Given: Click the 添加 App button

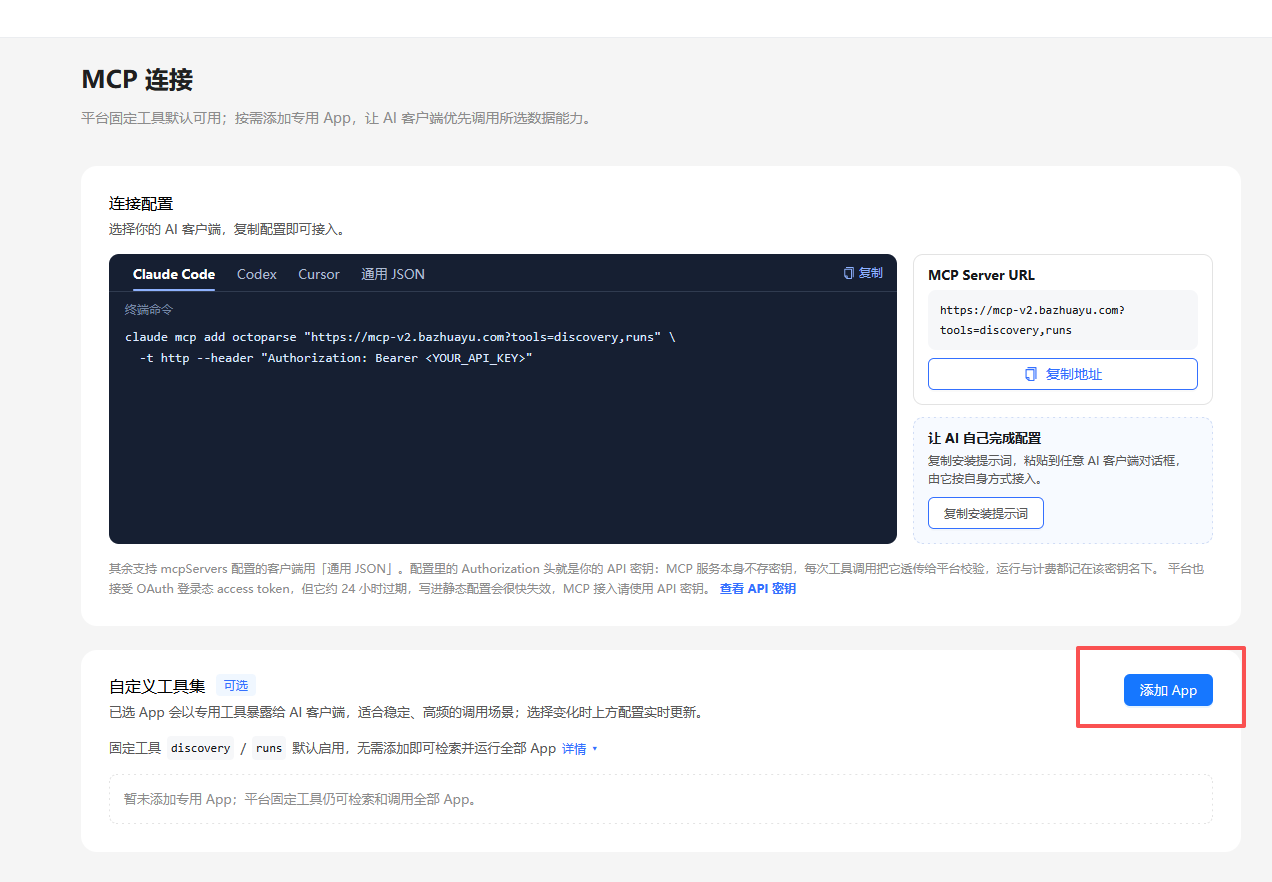Looking at the screenshot, I should pyautogui.click(x=1168, y=690).
